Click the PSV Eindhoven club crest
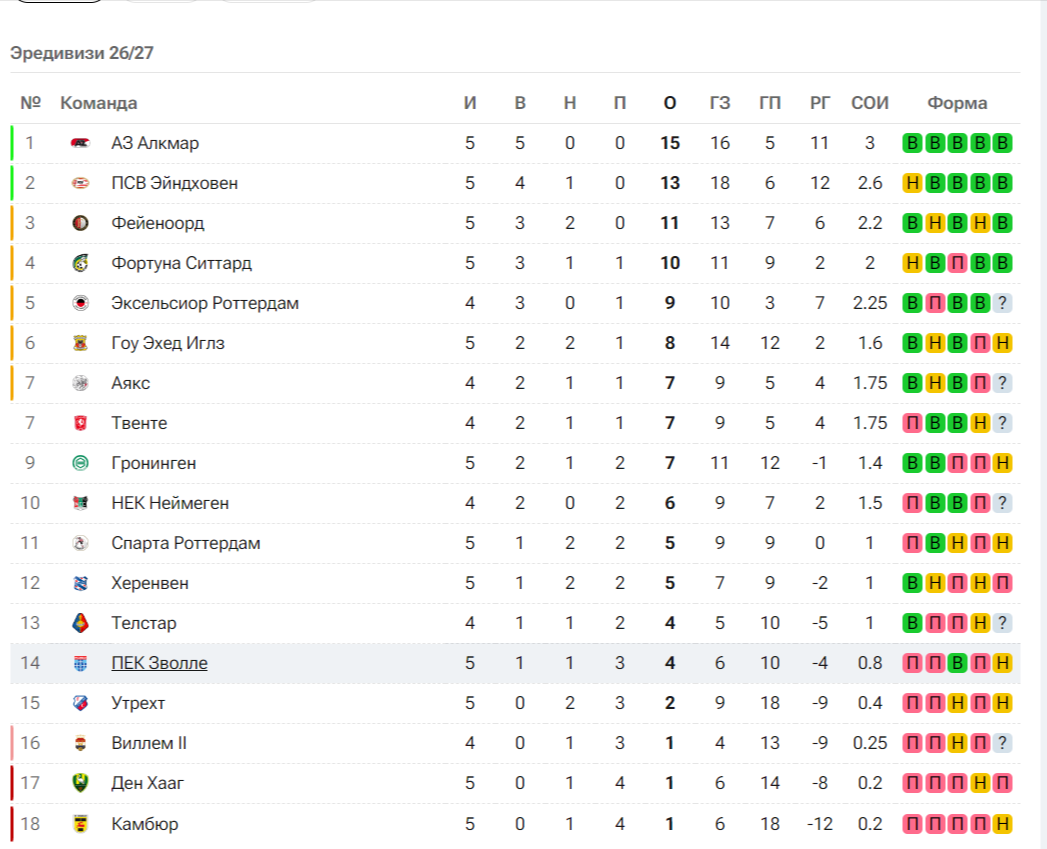Image resolution: width=1047 pixels, height=849 pixels. (80, 183)
